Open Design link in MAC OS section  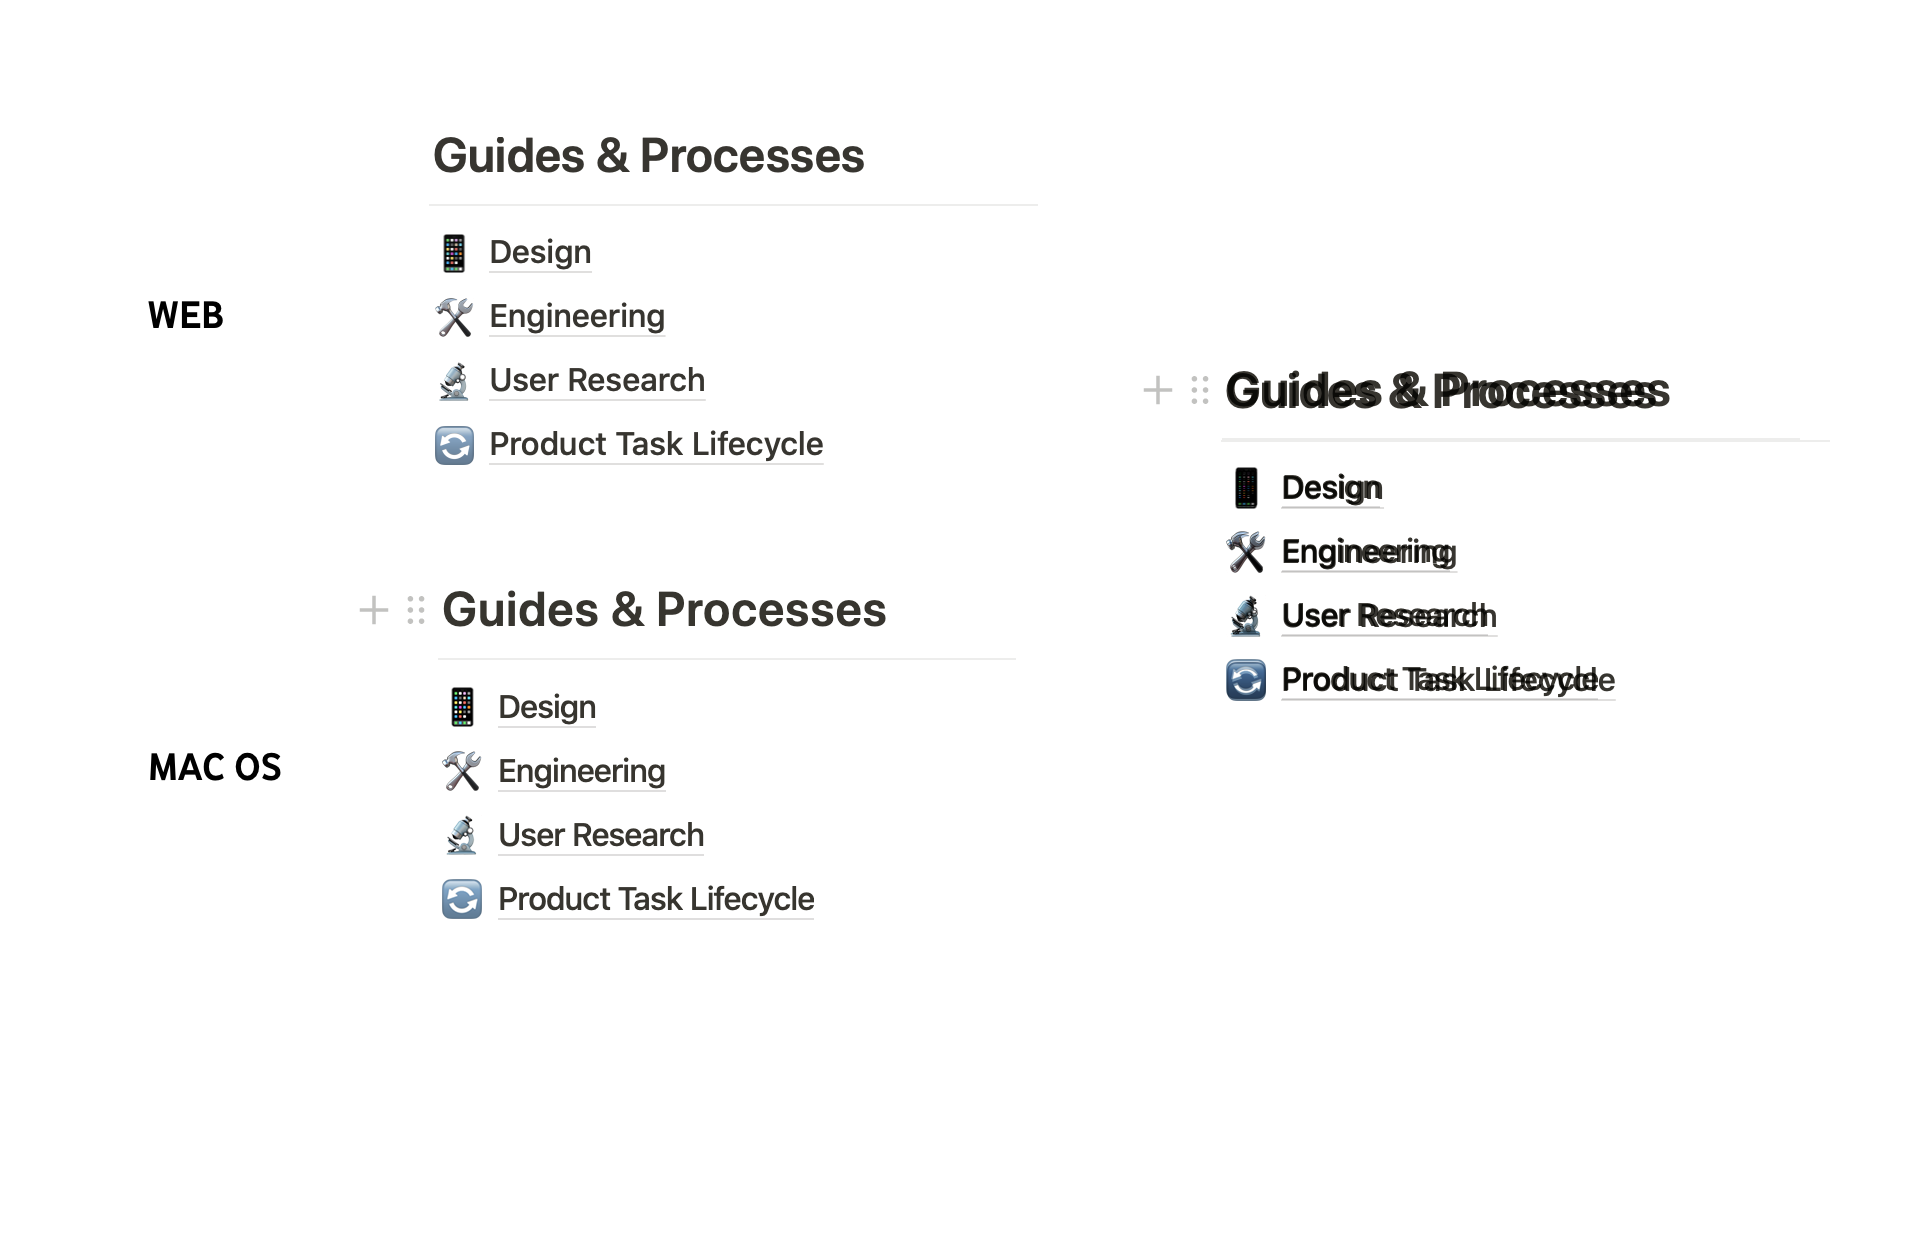tap(547, 707)
